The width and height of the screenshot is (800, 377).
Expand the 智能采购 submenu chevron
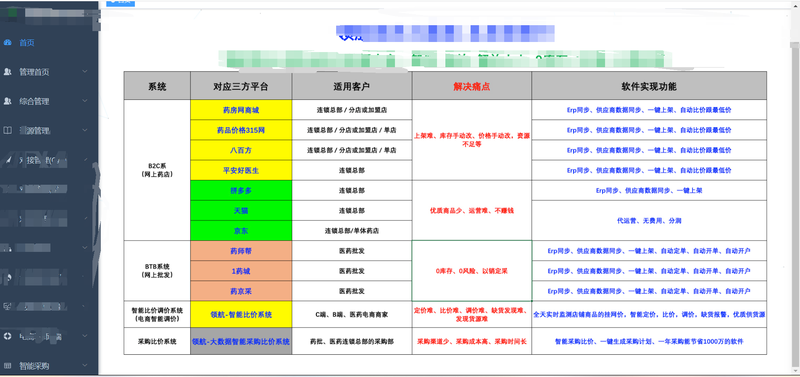pos(85,366)
